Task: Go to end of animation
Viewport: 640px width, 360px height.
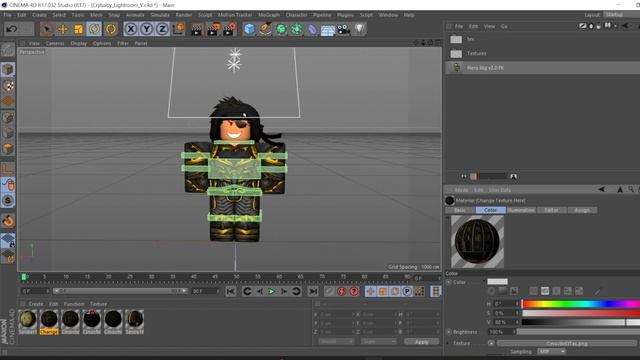Action: pyautogui.click(x=313, y=291)
